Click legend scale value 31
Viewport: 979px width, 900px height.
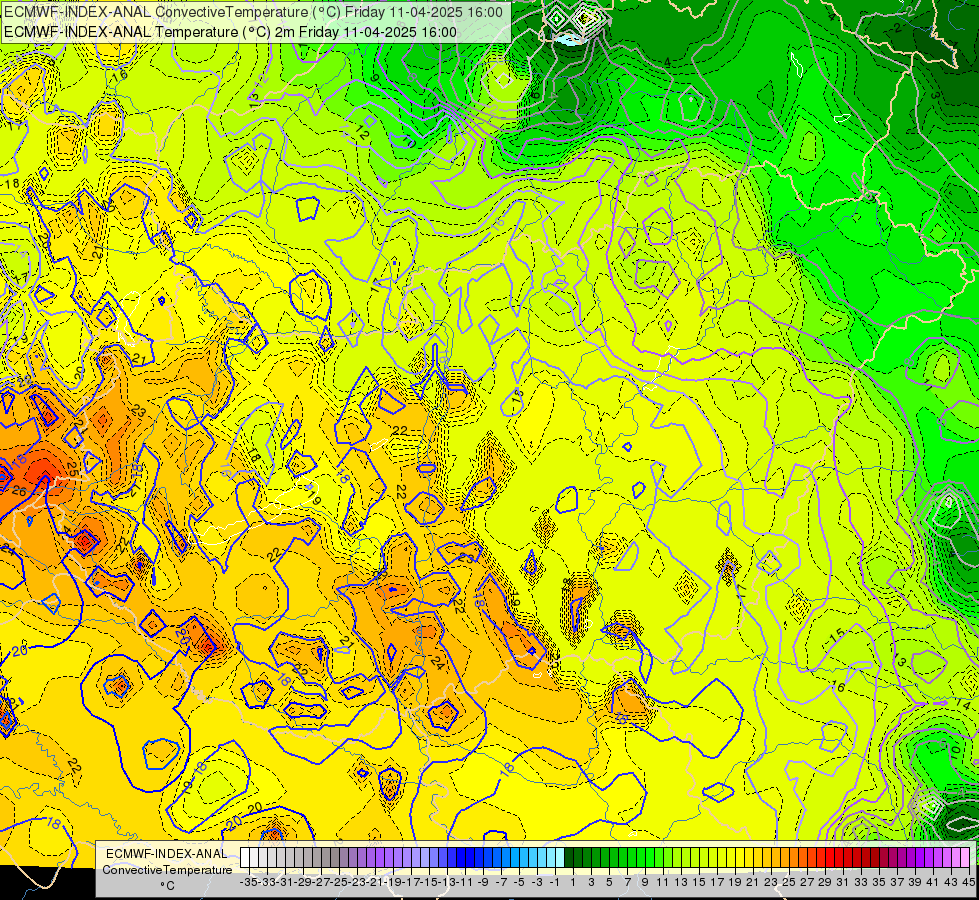[x=842, y=882]
